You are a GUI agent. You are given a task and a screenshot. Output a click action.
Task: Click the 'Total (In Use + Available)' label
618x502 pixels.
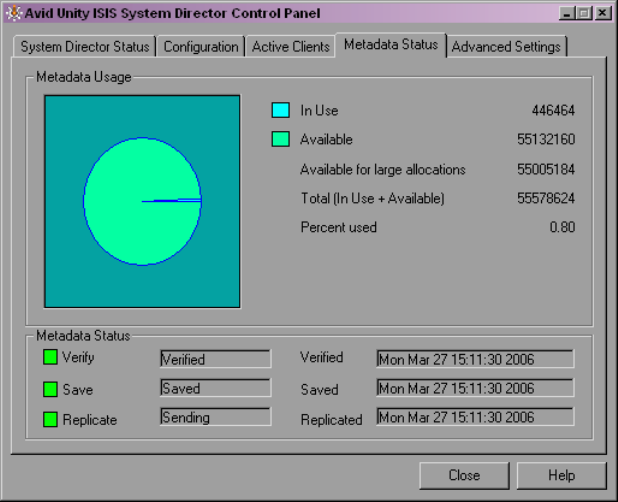373,199
